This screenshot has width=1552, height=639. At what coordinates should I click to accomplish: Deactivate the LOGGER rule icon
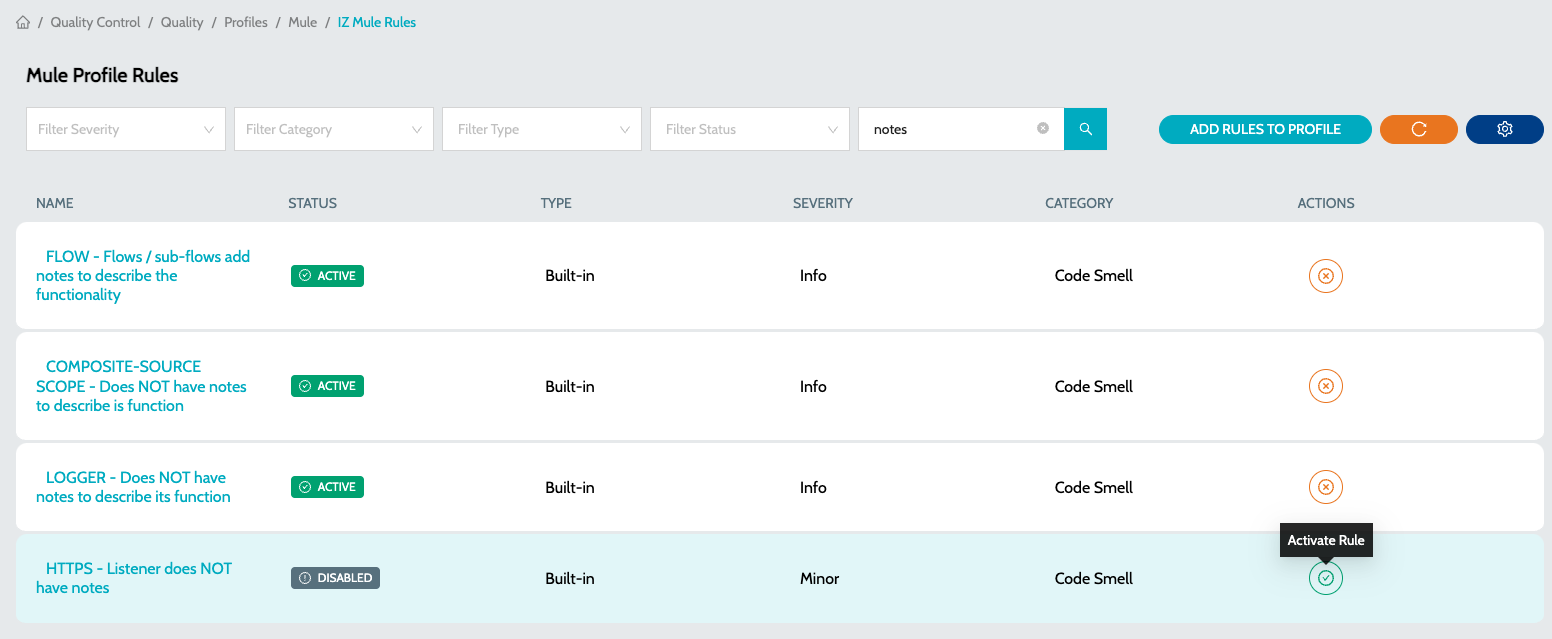point(1326,487)
